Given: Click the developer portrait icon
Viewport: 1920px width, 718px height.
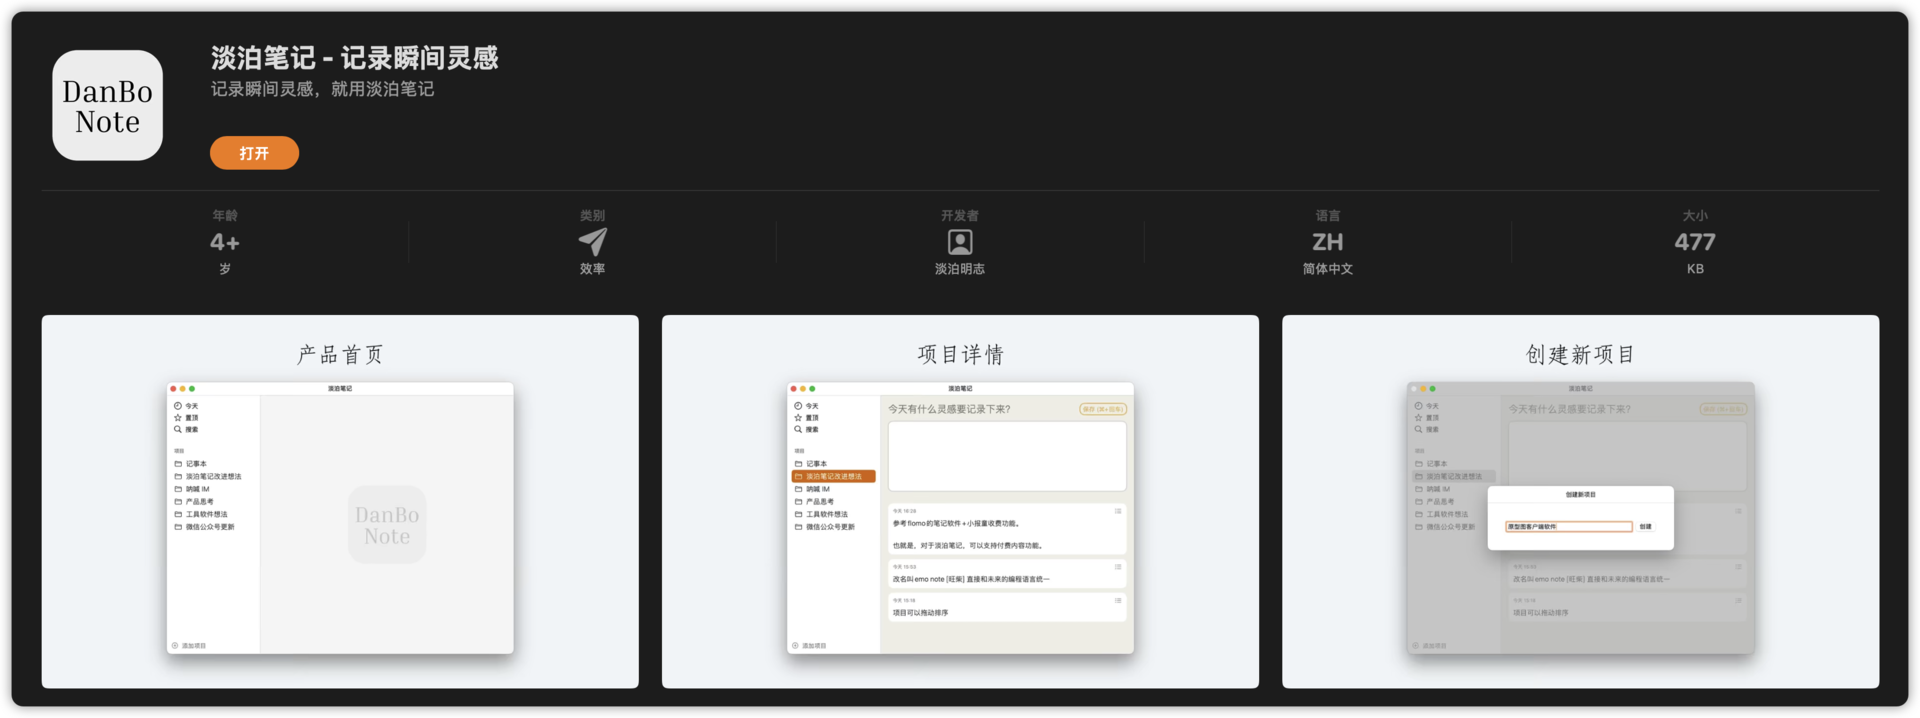Looking at the screenshot, I should pyautogui.click(x=959, y=242).
